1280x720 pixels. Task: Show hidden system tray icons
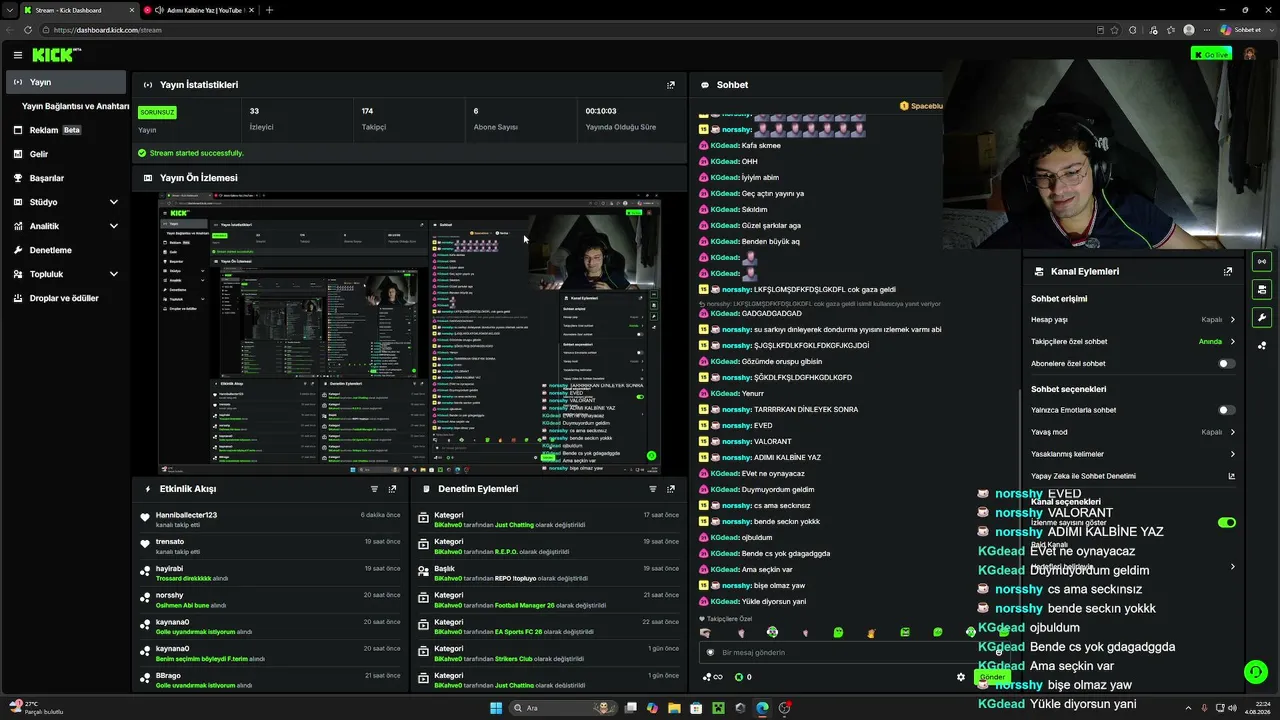(1188, 708)
